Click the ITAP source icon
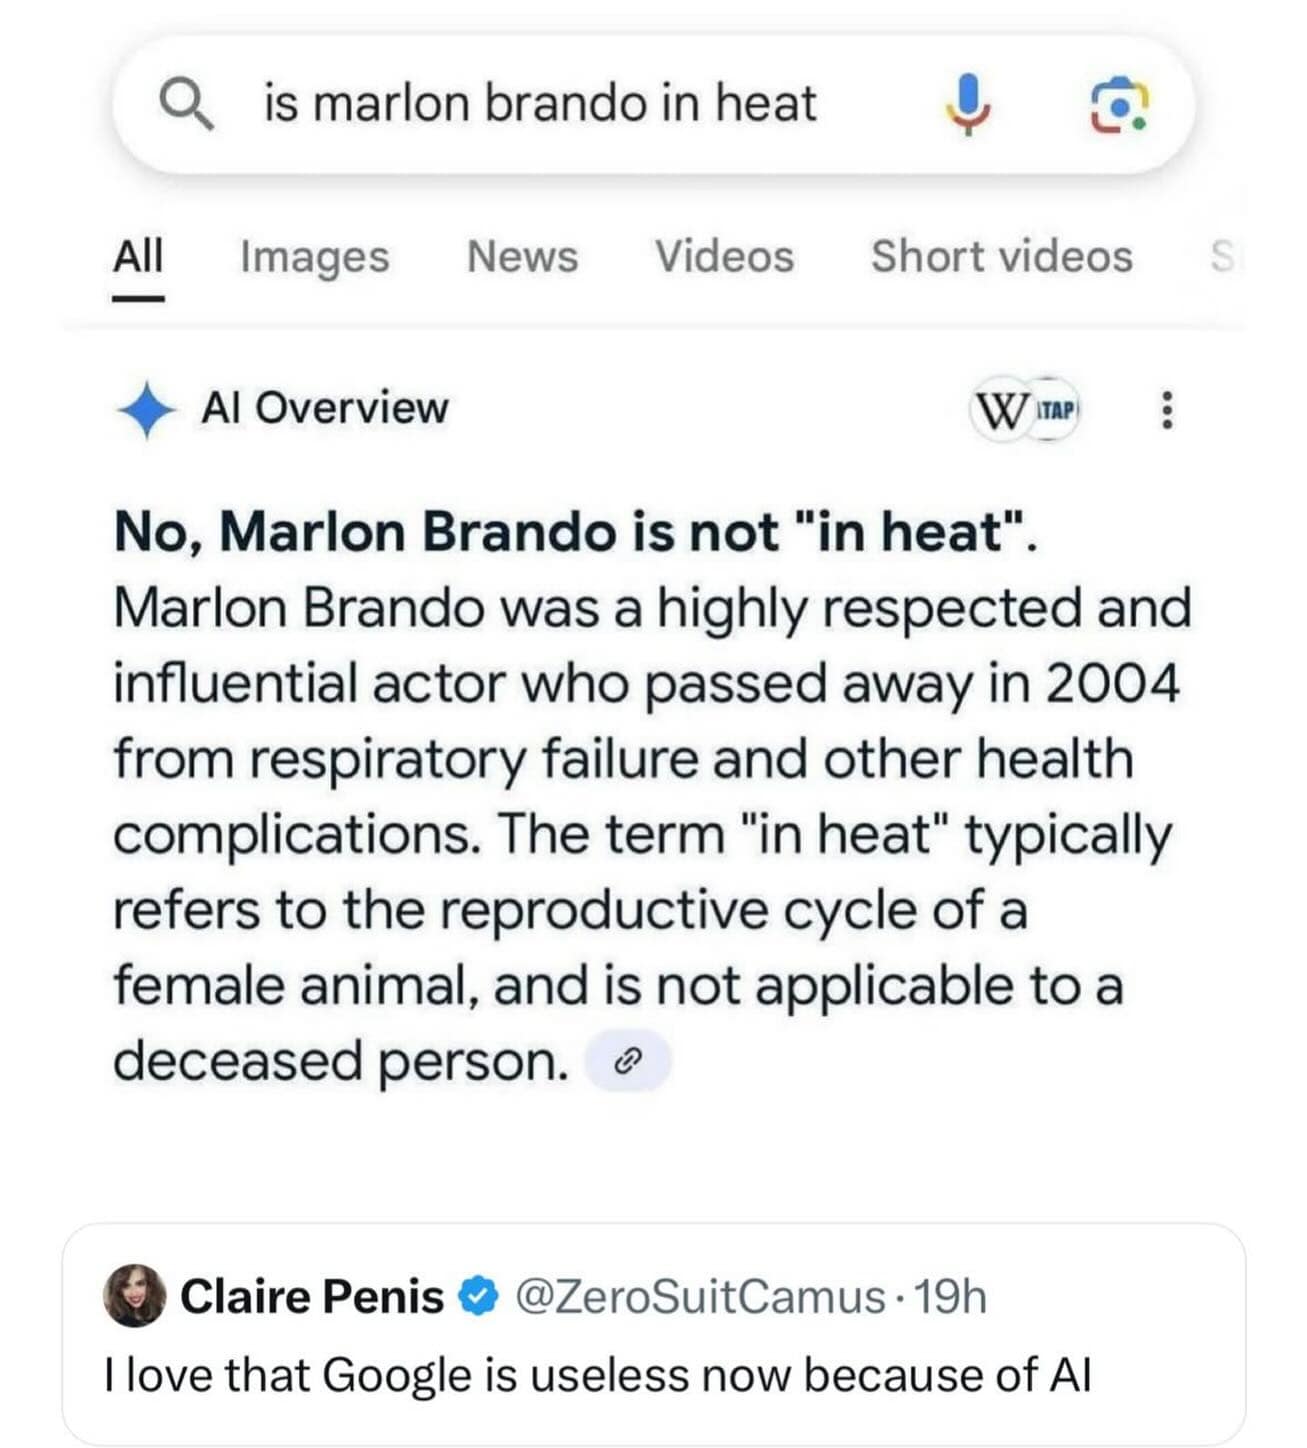 tap(1057, 410)
